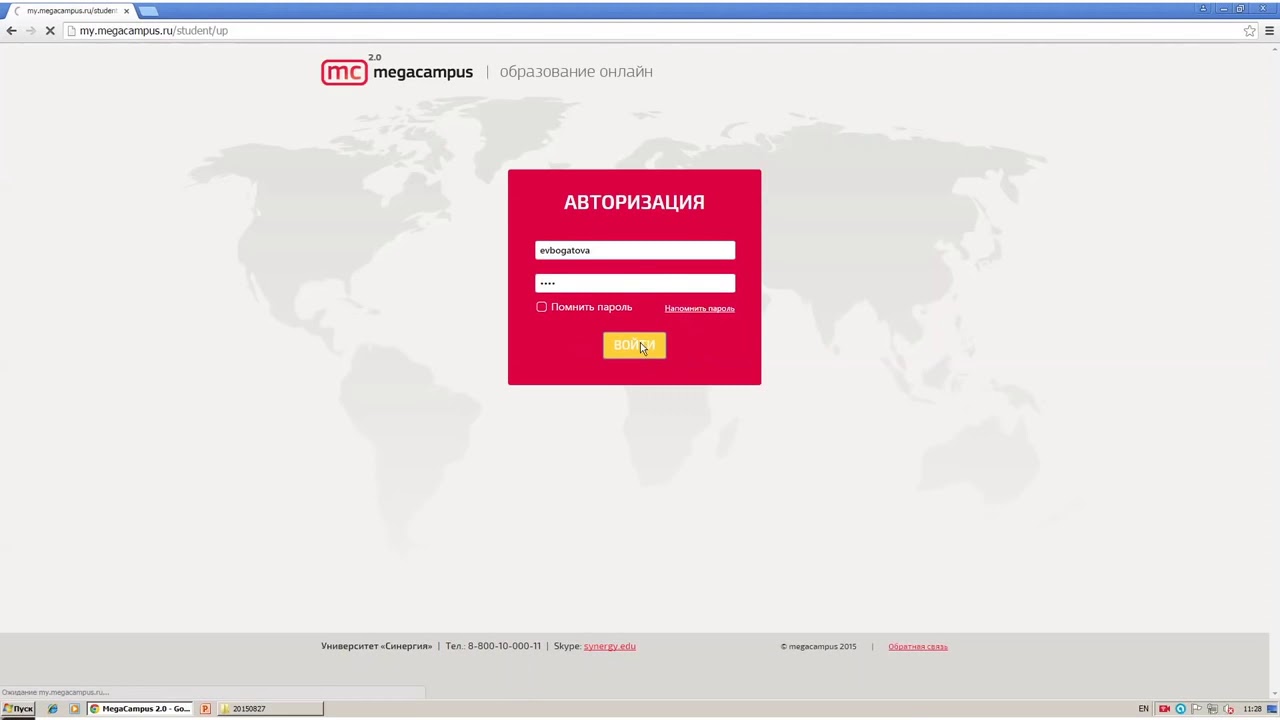
Task: Click the blue circular tray icon
Action: click(x=1180, y=709)
